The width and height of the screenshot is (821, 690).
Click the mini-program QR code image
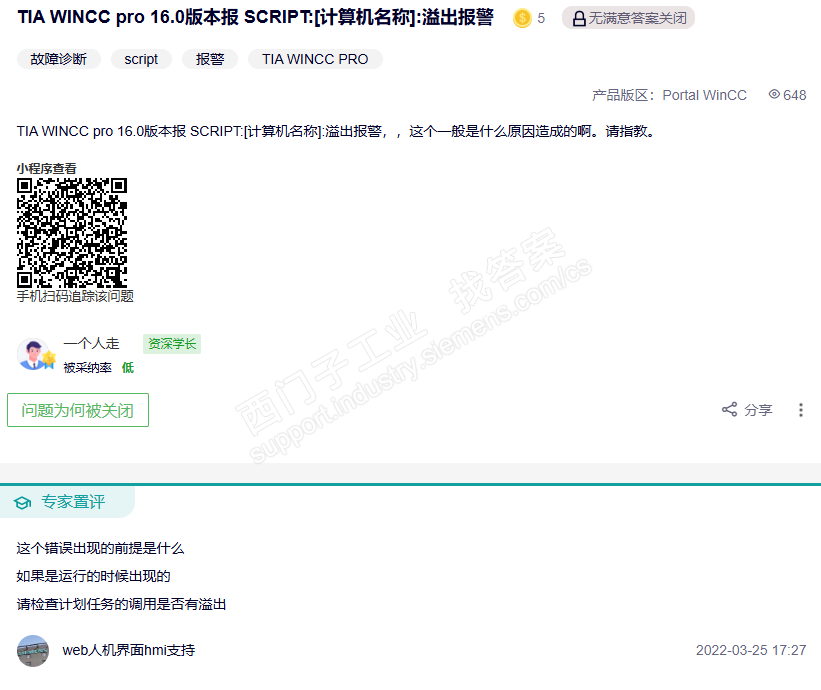(72, 232)
